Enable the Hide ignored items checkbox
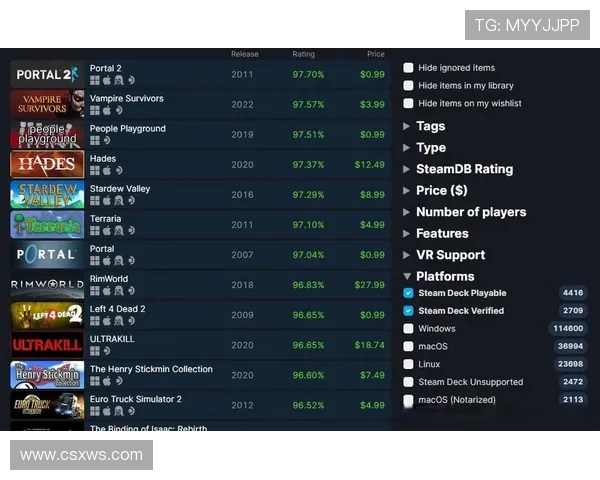Viewport: 600px width, 480px height. 408,68
